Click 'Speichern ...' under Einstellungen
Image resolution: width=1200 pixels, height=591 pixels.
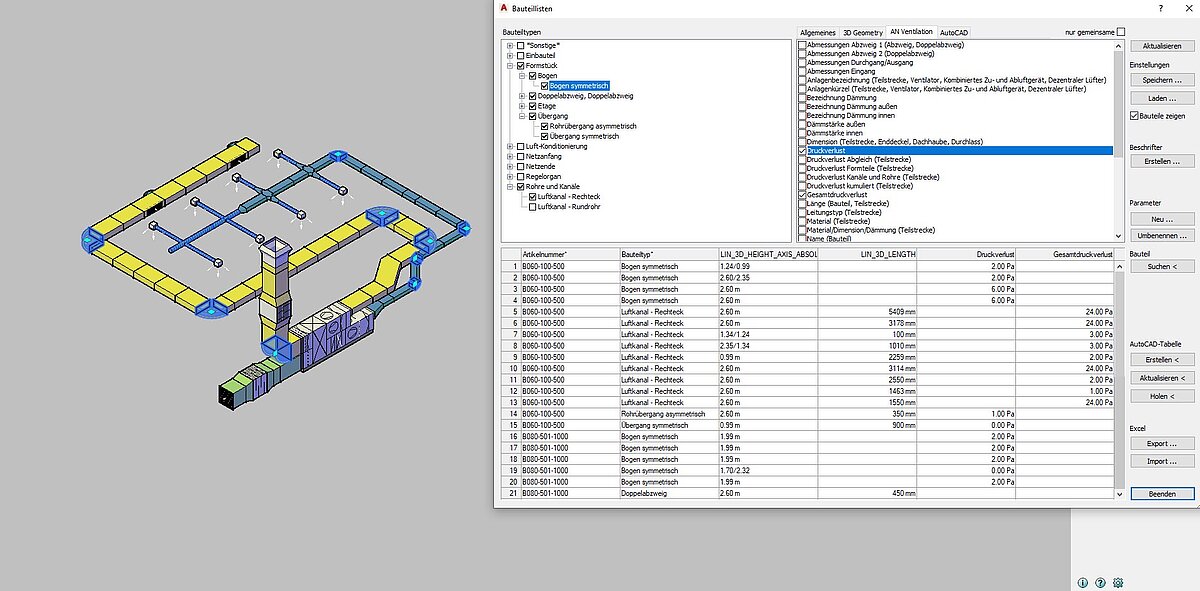click(1161, 80)
